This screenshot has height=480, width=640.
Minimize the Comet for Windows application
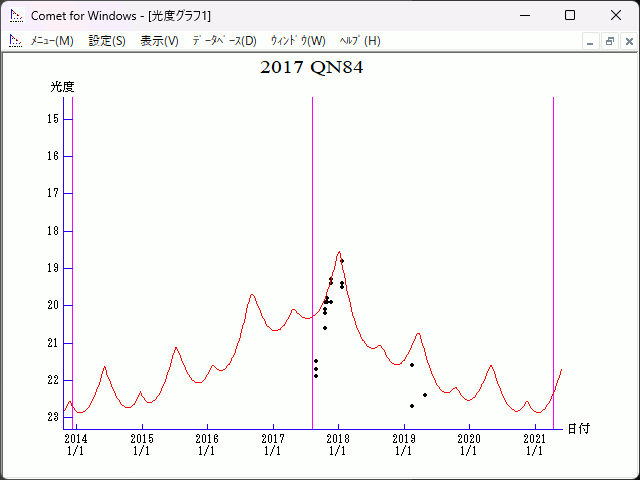[523, 15]
